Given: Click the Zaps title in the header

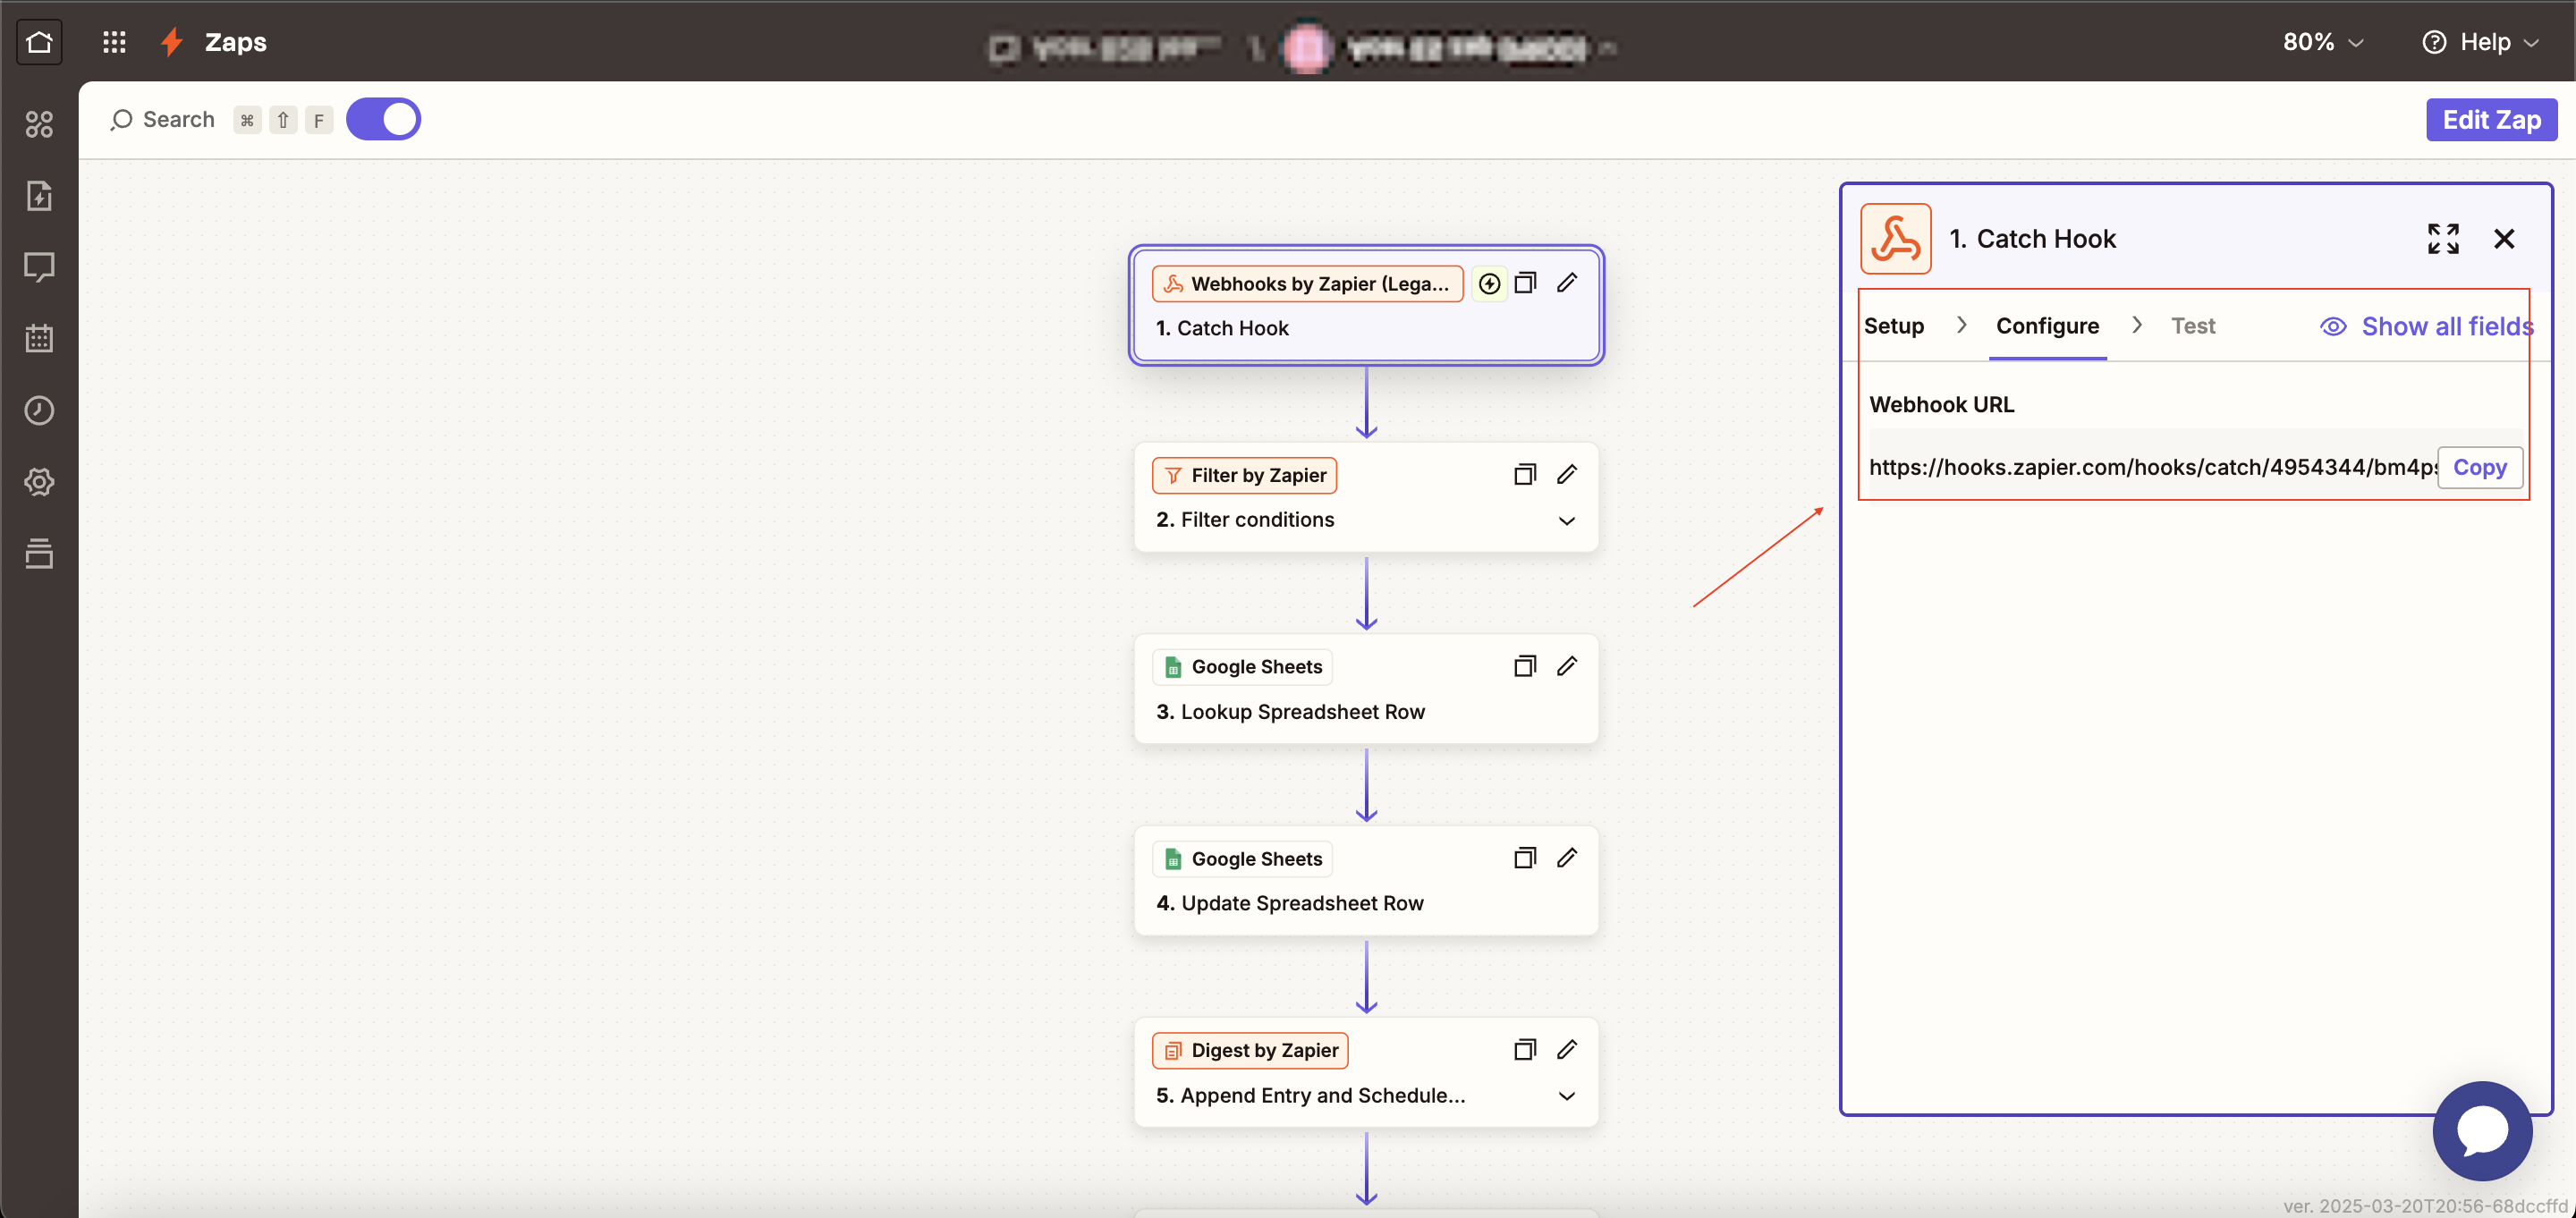Looking at the screenshot, I should [235, 42].
